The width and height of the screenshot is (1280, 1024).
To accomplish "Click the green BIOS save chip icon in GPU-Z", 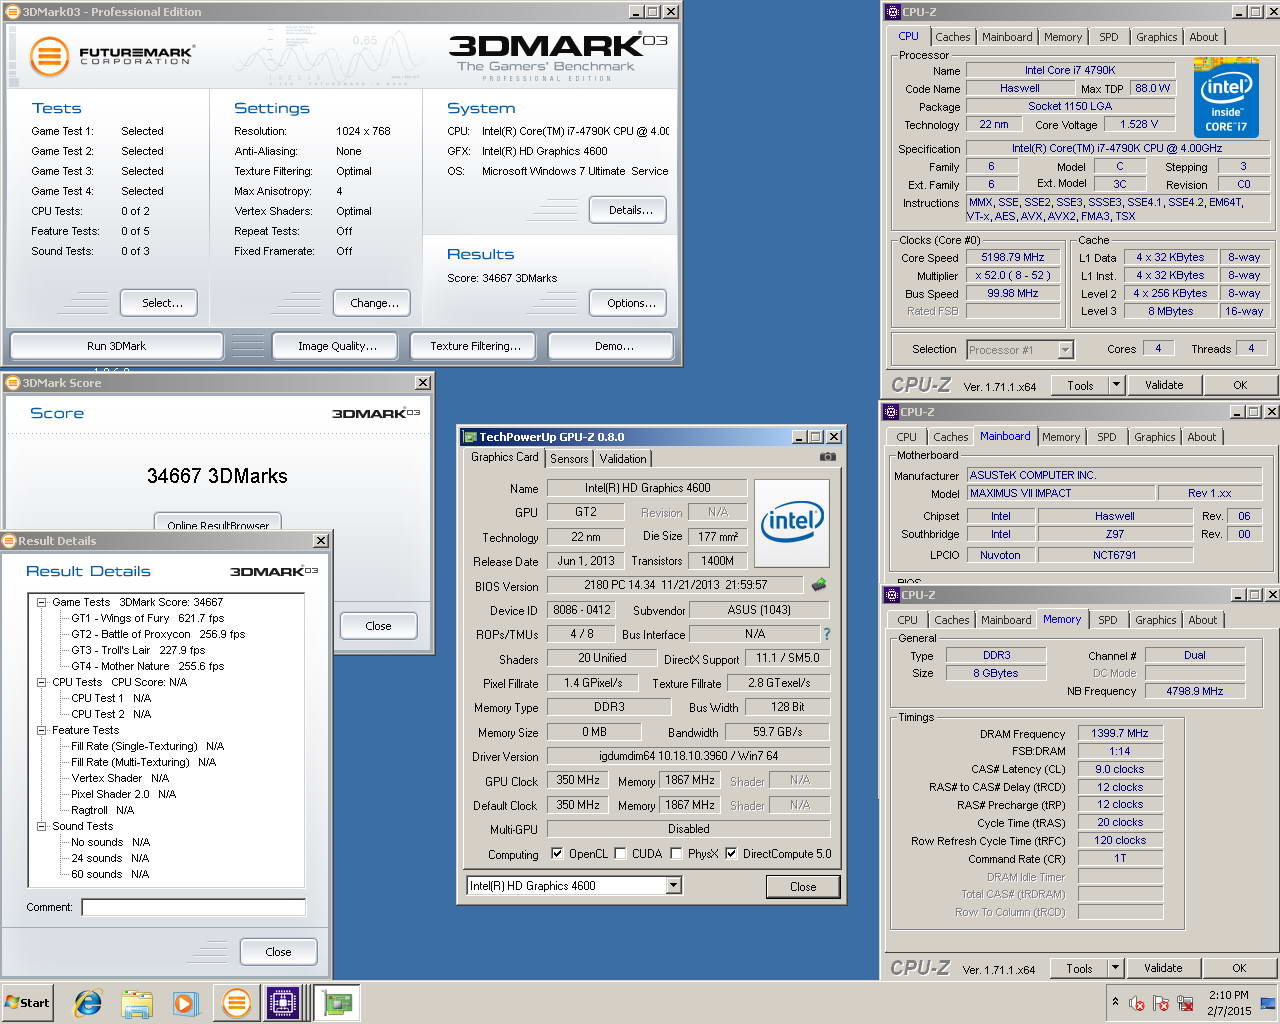I will [818, 585].
